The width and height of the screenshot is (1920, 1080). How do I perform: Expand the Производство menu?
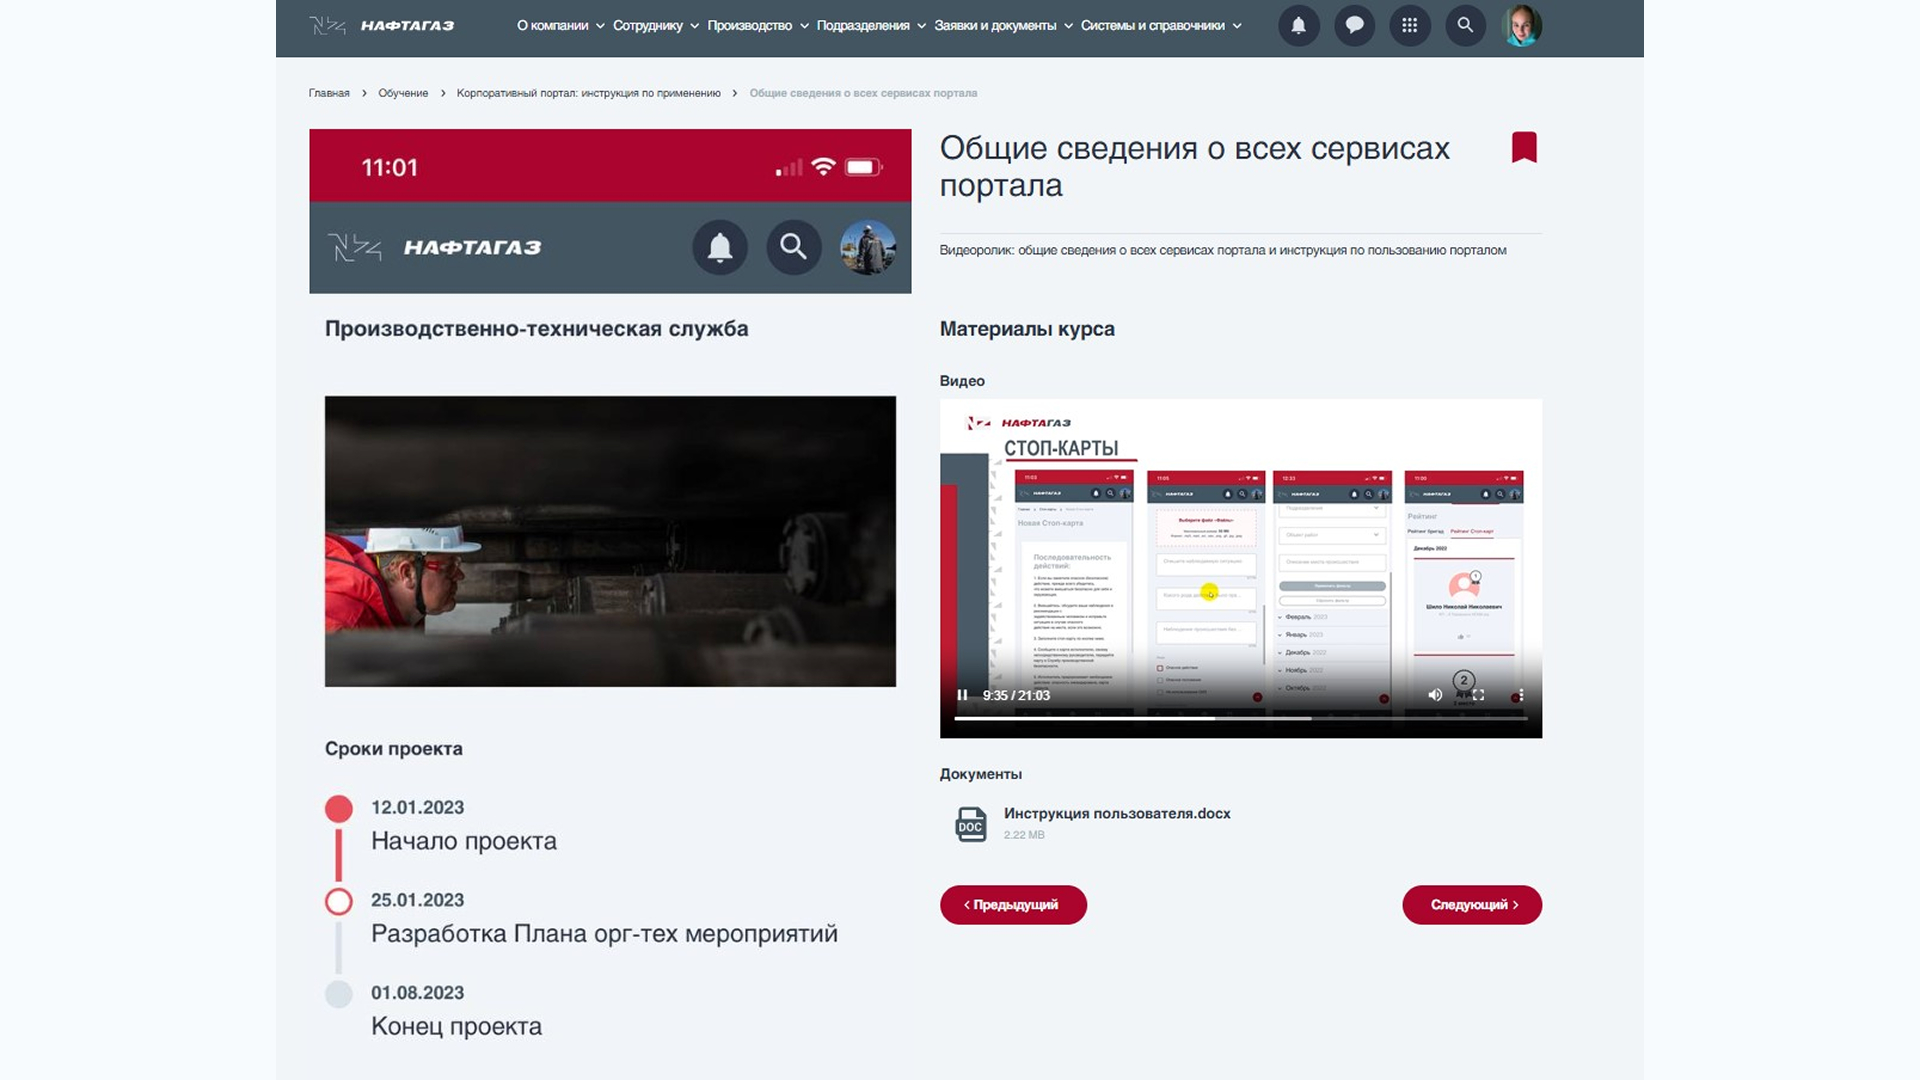[x=757, y=26]
